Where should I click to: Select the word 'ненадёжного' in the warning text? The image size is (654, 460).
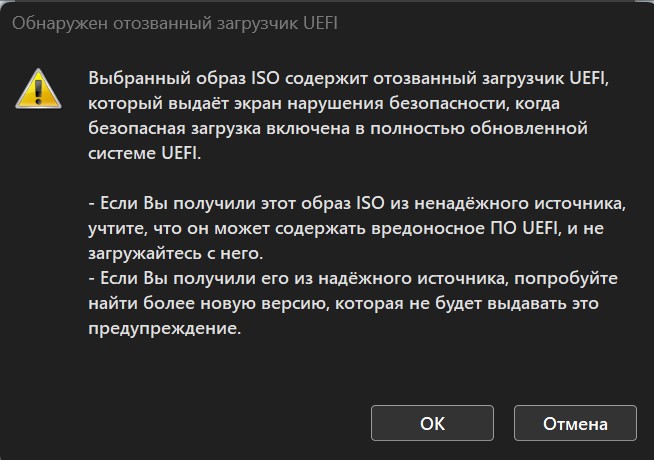[472, 204]
